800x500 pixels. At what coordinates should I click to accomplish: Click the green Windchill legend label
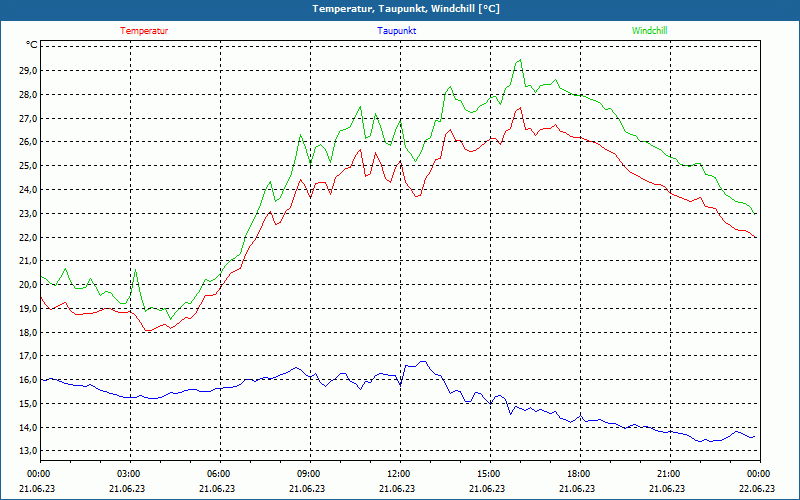click(649, 31)
